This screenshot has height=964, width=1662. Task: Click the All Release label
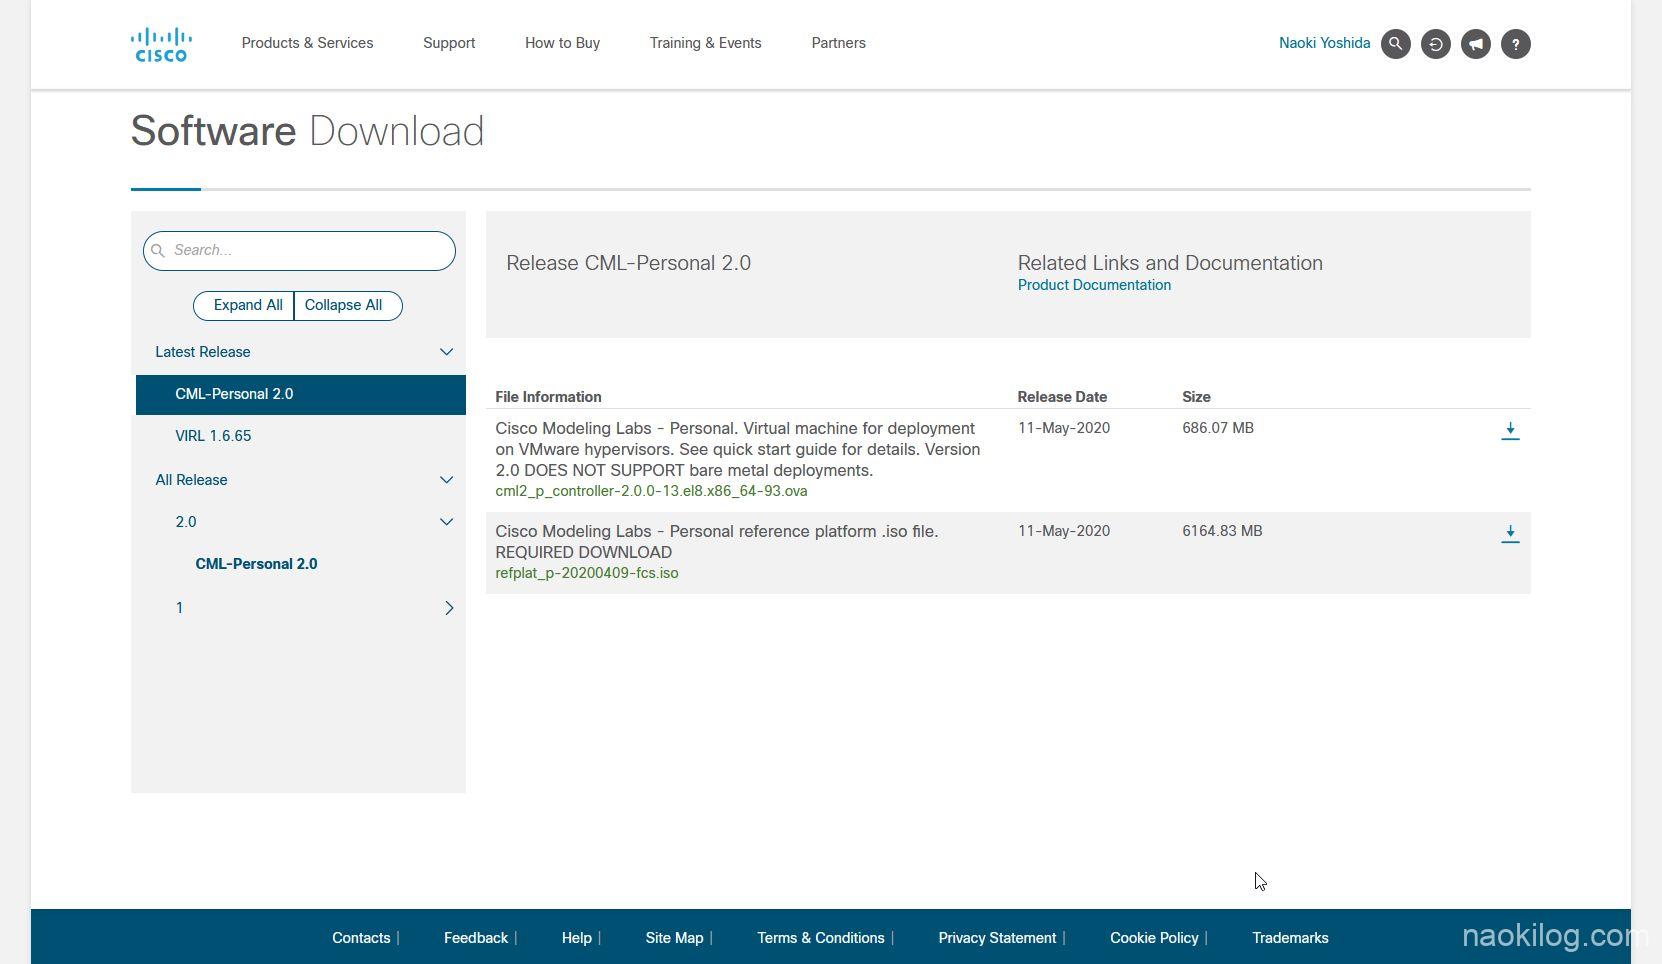(191, 480)
